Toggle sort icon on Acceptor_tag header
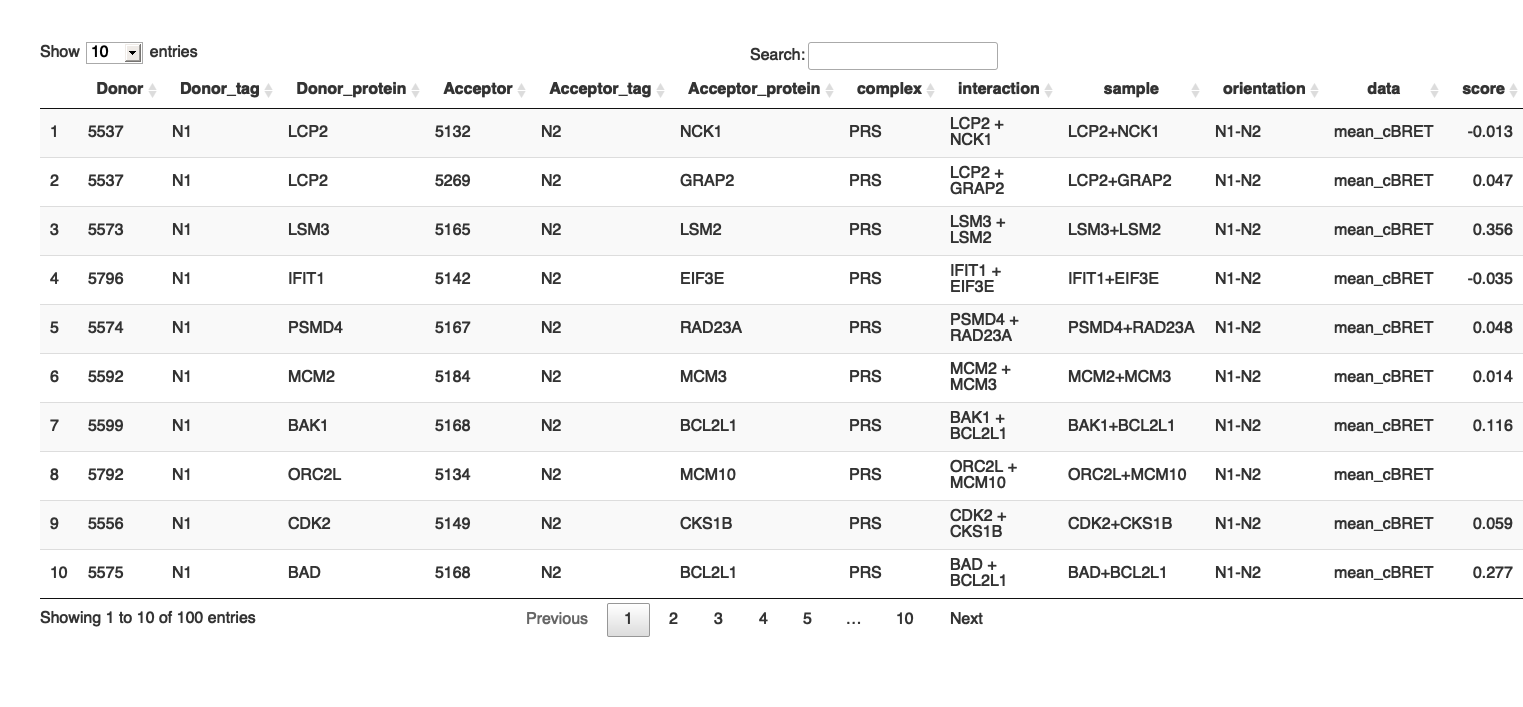 tap(661, 90)
